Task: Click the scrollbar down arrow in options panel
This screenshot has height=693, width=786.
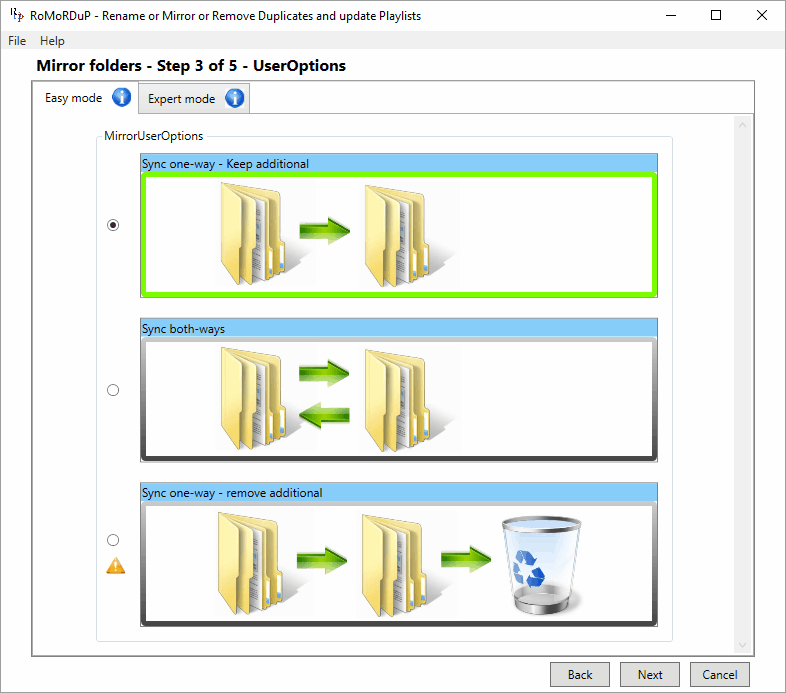Action: click(742, 645)
